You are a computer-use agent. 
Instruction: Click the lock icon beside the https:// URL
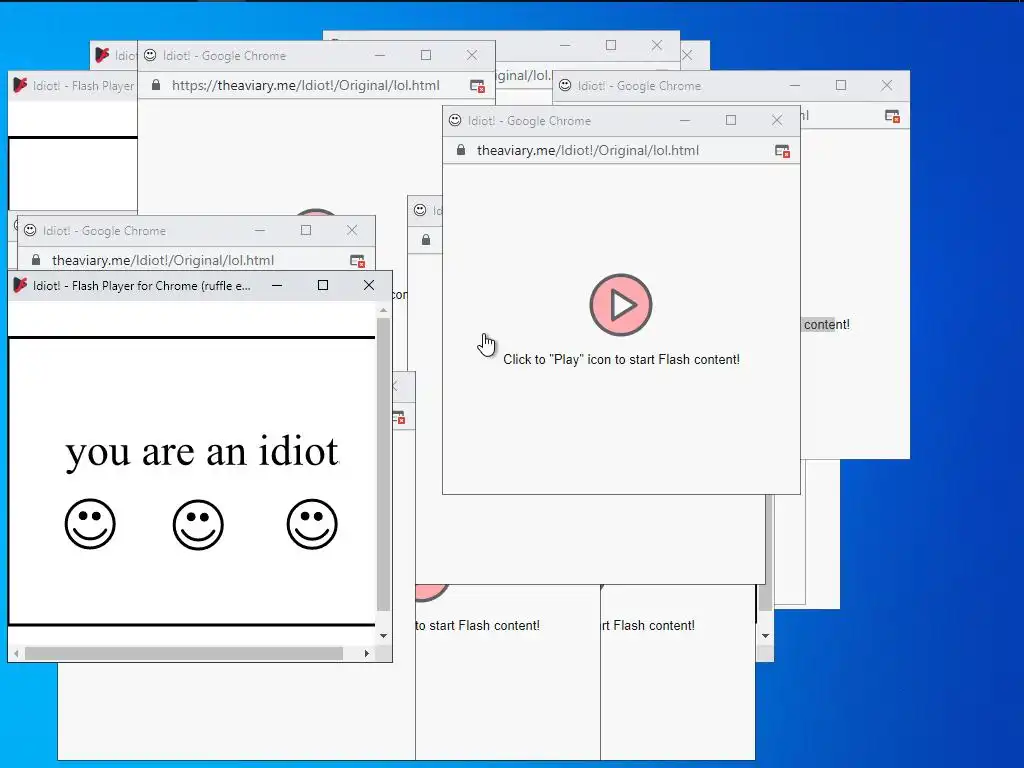coord(155,86)
